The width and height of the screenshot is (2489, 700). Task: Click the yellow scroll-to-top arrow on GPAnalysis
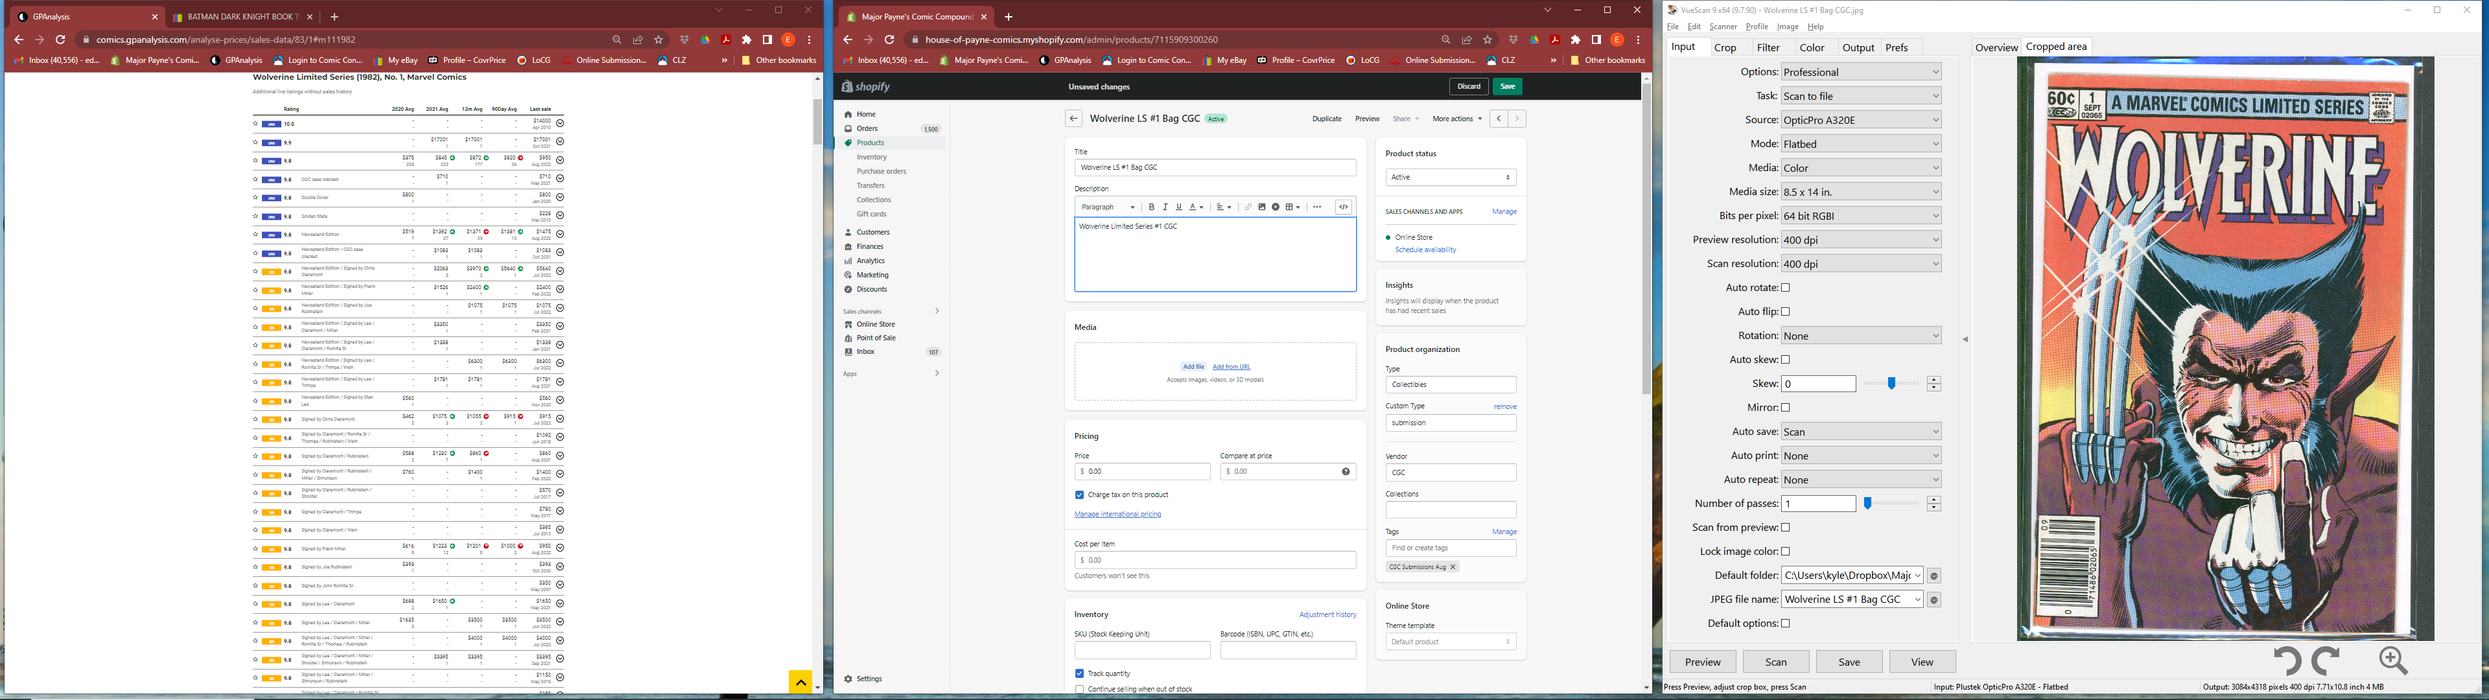click(x=800, y=682)
